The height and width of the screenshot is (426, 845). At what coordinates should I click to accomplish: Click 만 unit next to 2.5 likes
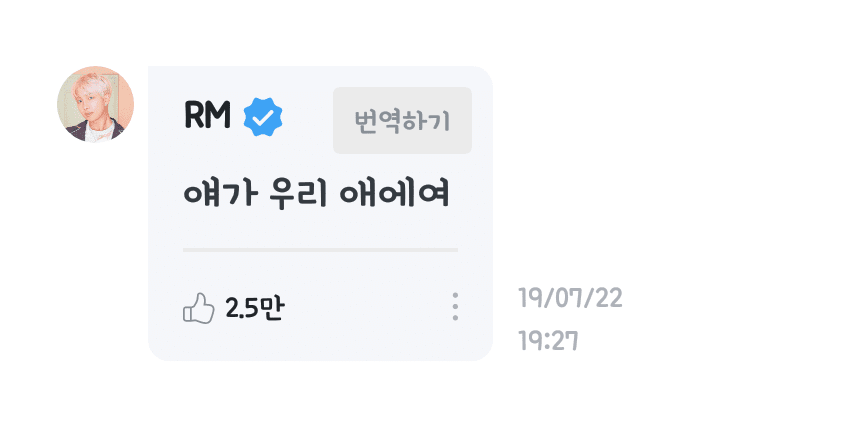[273, 308]
